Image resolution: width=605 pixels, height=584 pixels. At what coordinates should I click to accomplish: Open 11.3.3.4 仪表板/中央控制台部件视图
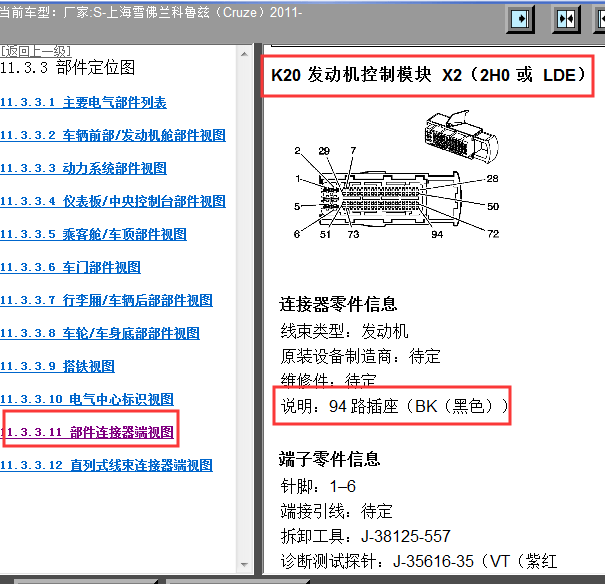[x=113, y=201]
